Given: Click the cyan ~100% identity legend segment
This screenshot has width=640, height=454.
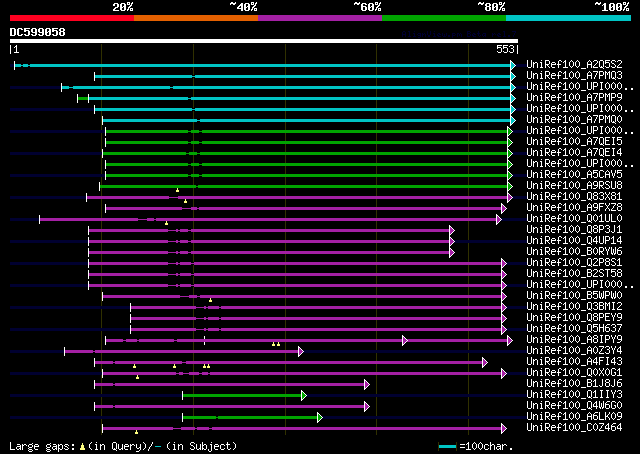Looking at the screenshot, I should [x=569, y=18].
